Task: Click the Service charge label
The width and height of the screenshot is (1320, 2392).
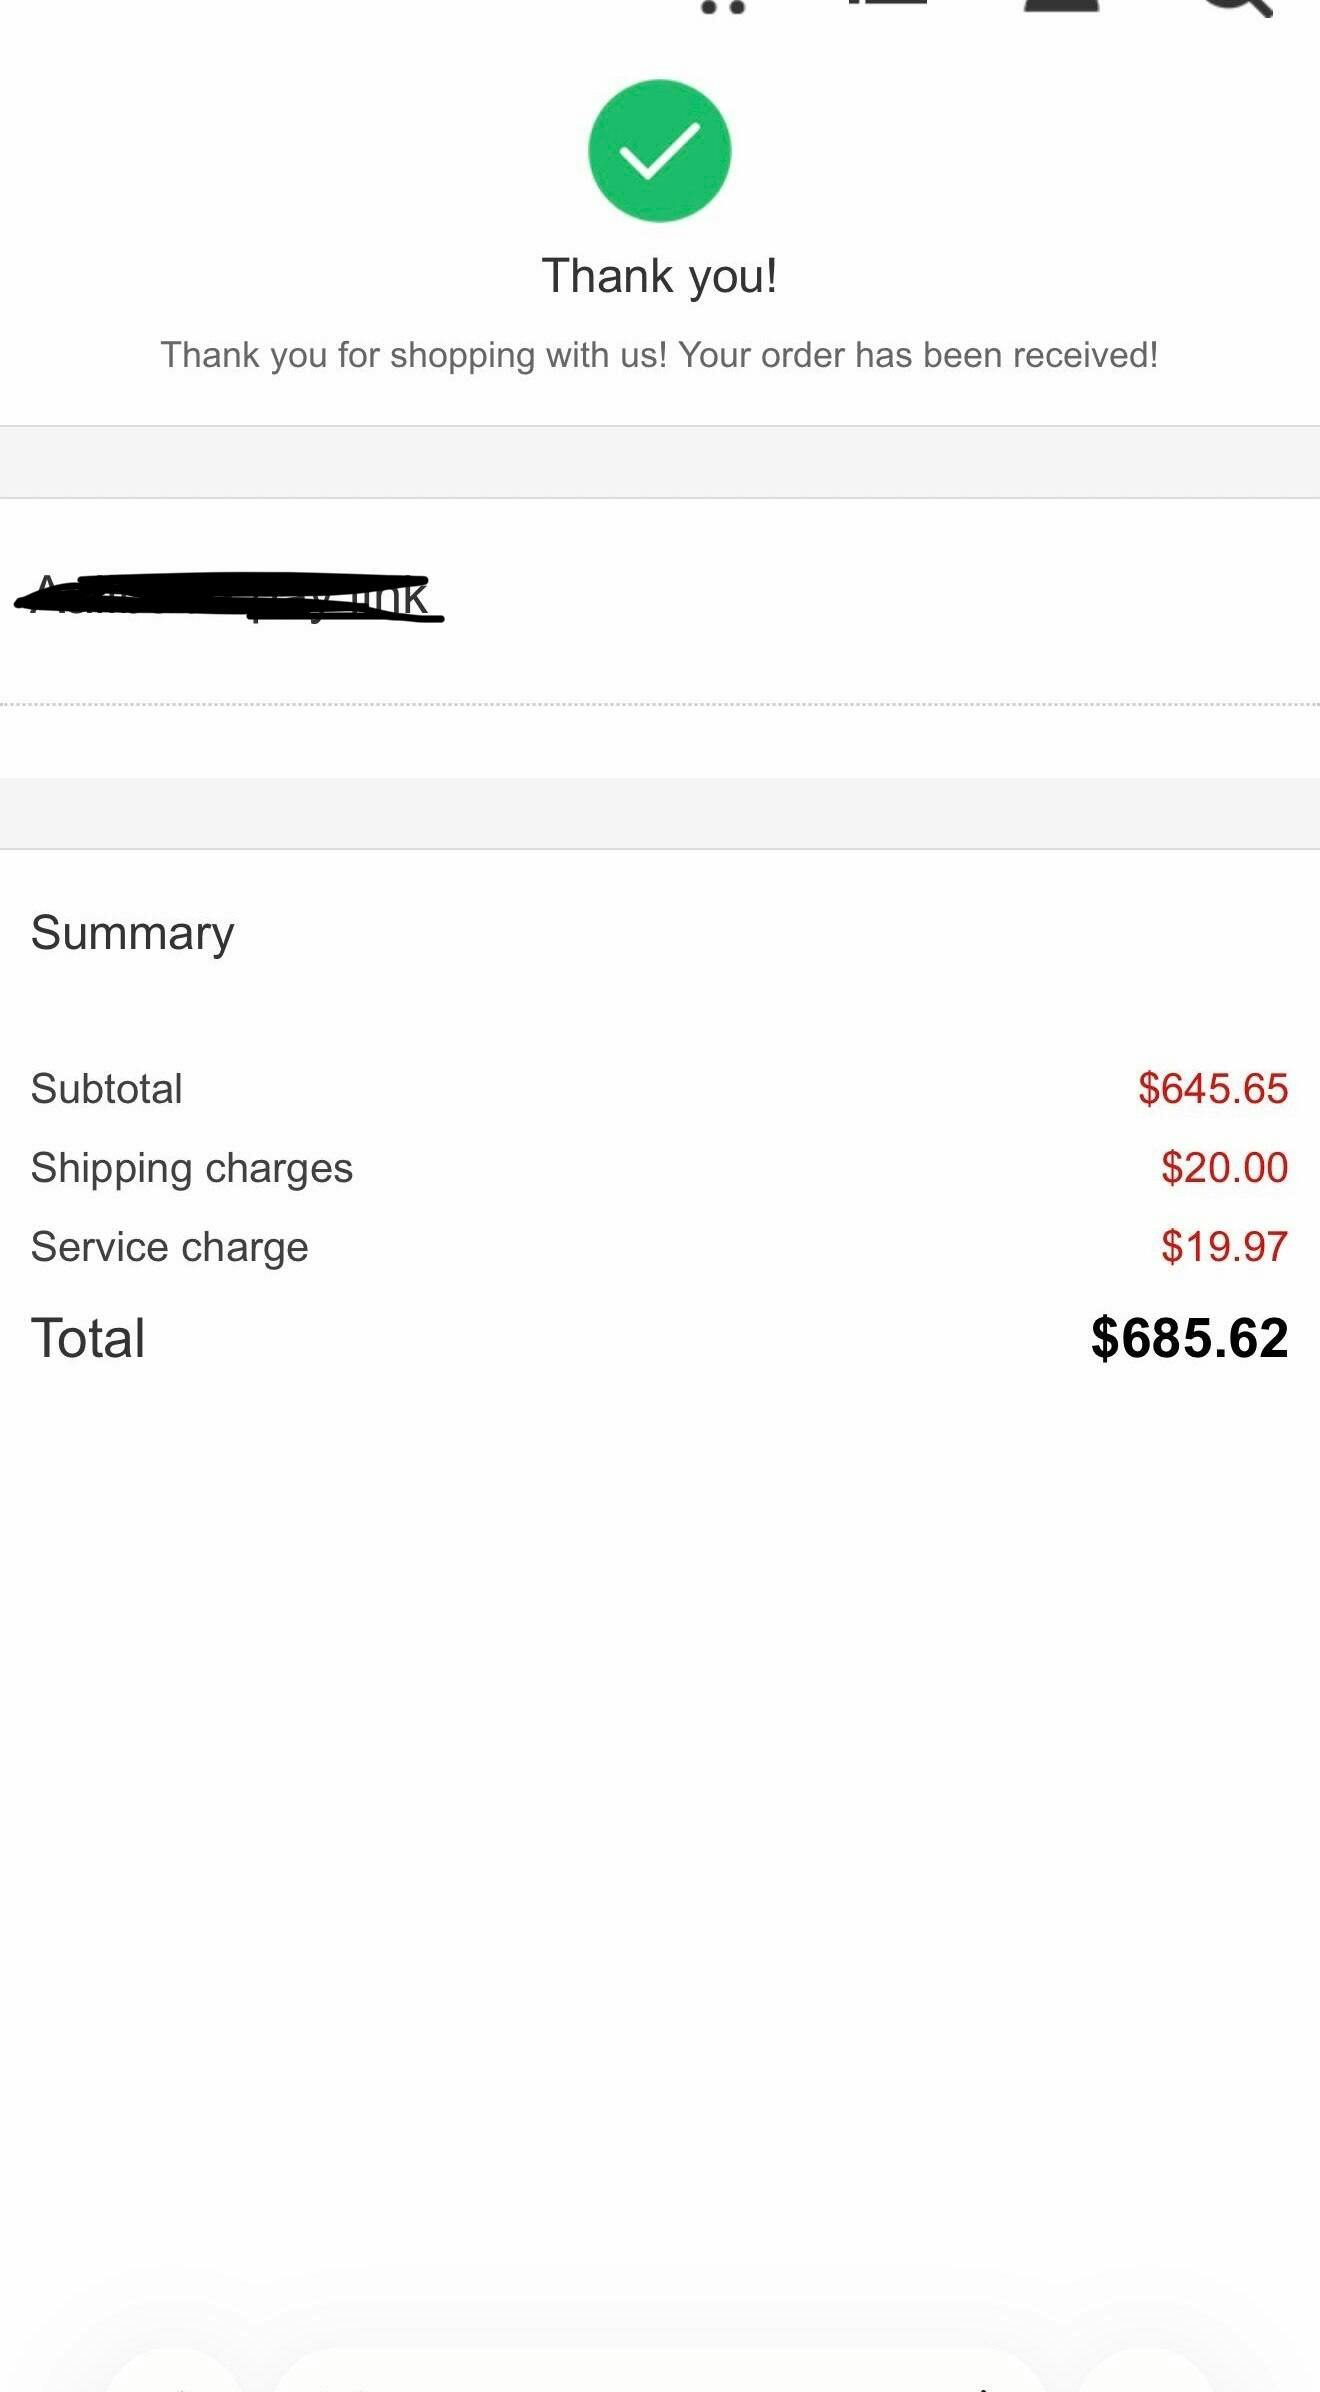Action: coord(170,1247)
